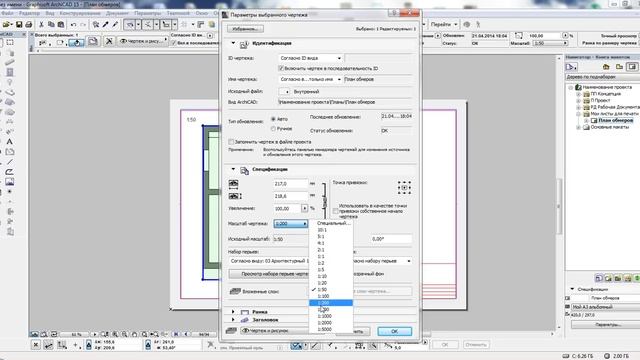Toggle use drawing's own origin as anchor checkbox
This screenshot has width=640, height=360.
pos(336,211)
